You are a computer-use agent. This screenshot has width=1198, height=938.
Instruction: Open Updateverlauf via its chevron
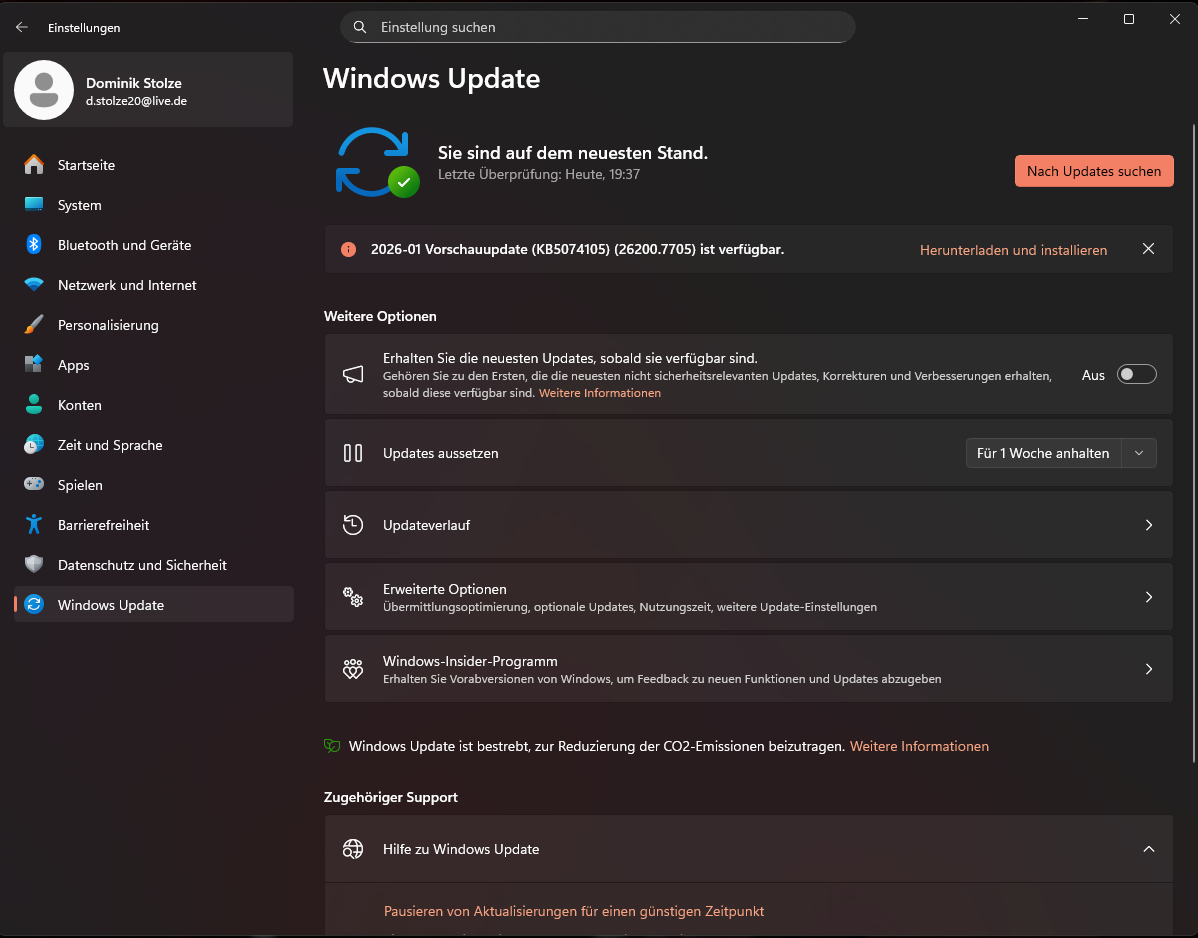[x=1148, y=525]
